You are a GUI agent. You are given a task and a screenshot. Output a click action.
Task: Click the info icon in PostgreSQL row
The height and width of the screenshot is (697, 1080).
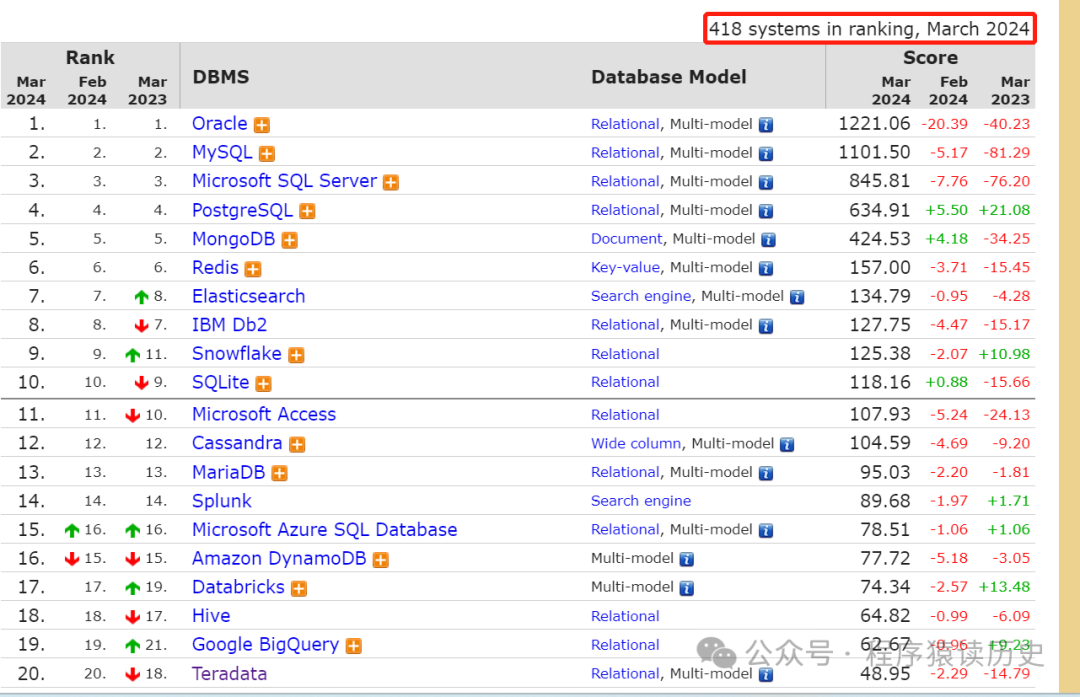click(766, 211)
